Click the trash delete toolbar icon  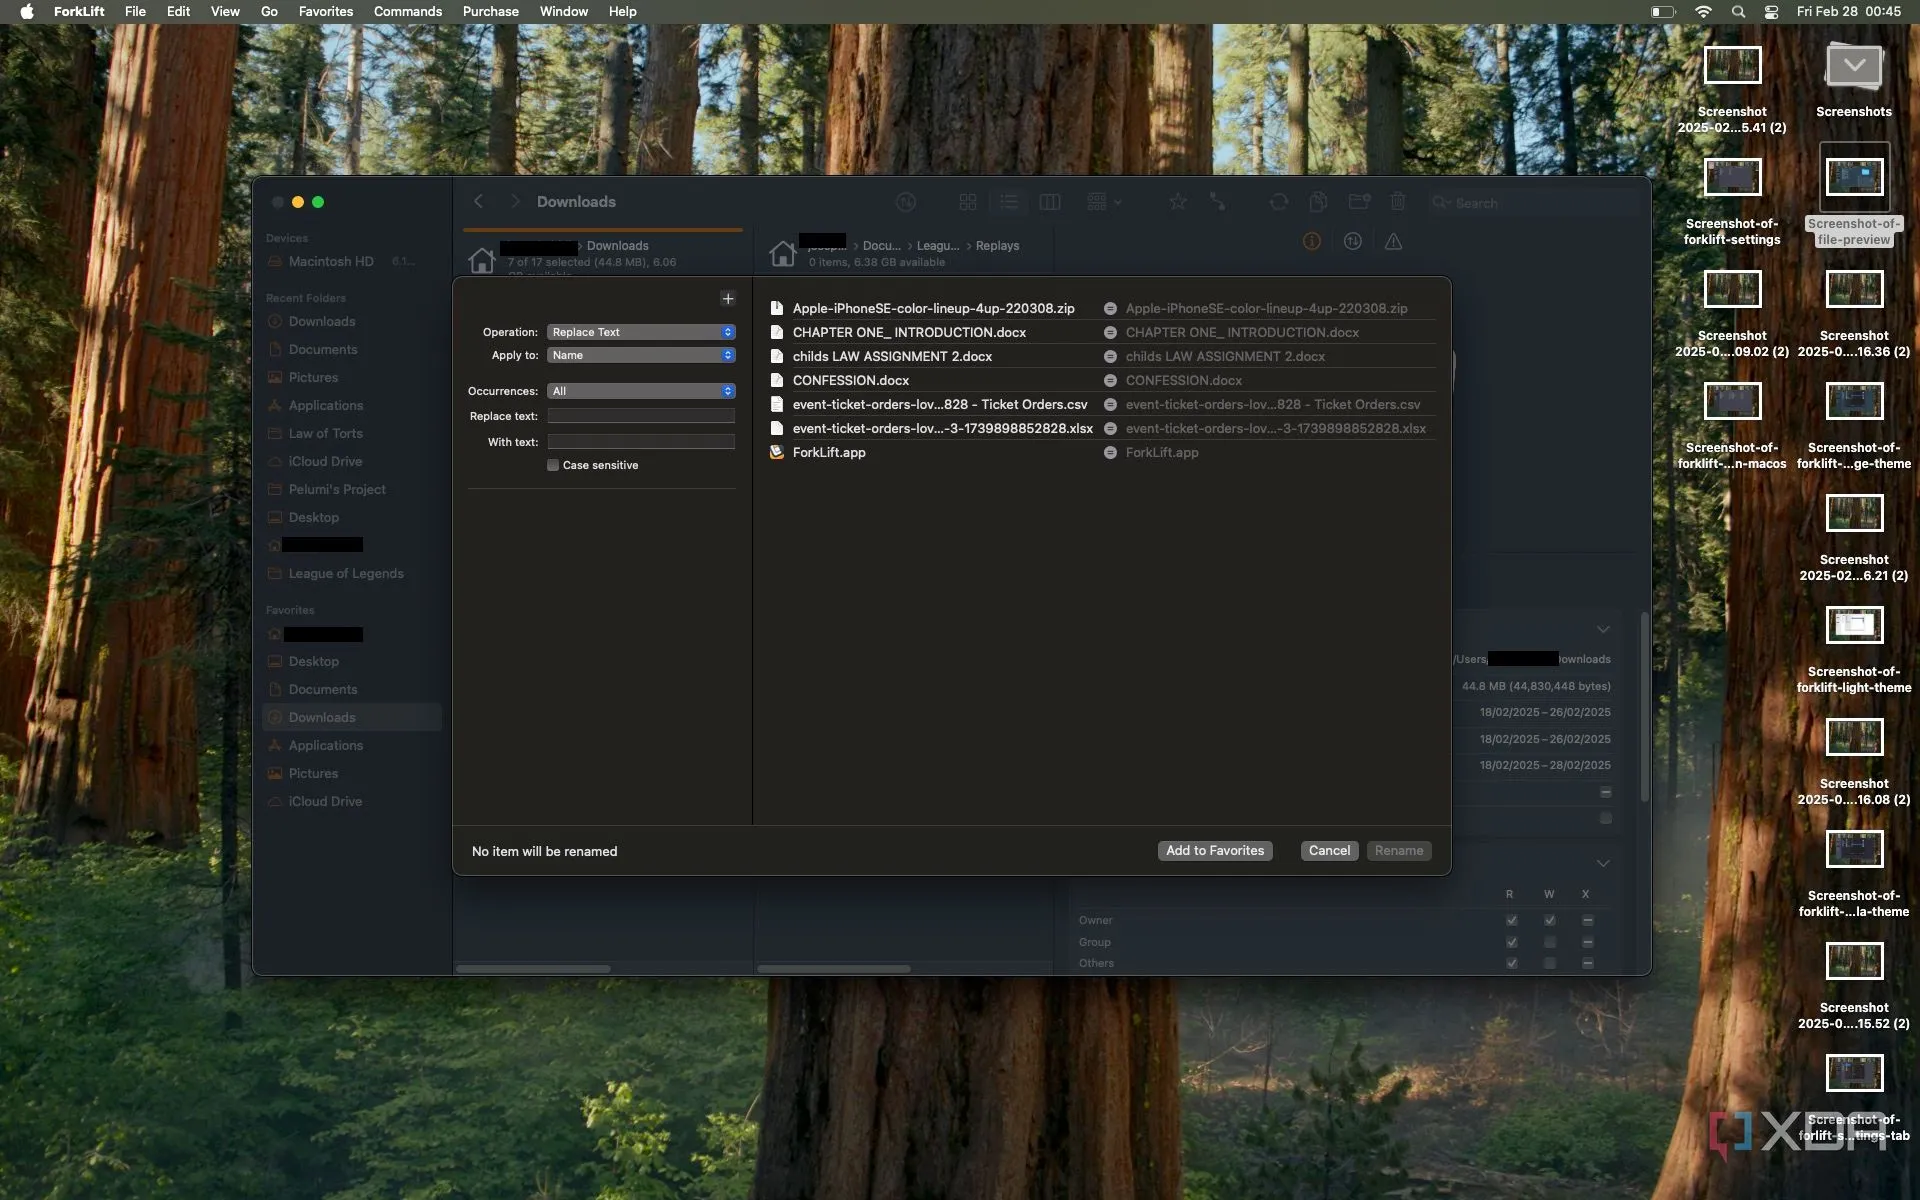[1398, 202]
